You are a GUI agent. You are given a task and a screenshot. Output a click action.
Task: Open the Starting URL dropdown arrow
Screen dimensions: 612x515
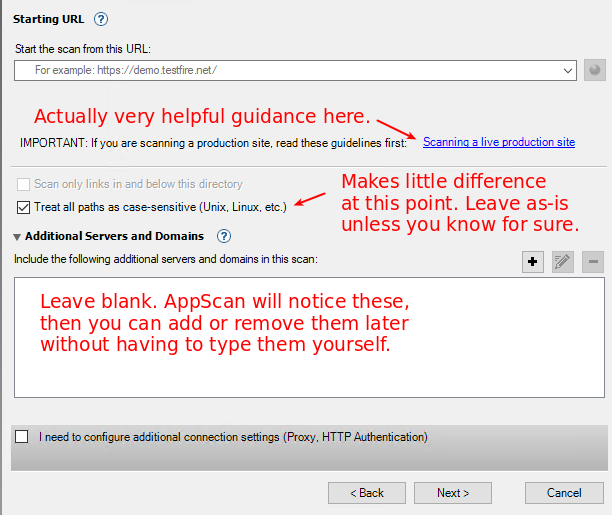coord(568,70)
